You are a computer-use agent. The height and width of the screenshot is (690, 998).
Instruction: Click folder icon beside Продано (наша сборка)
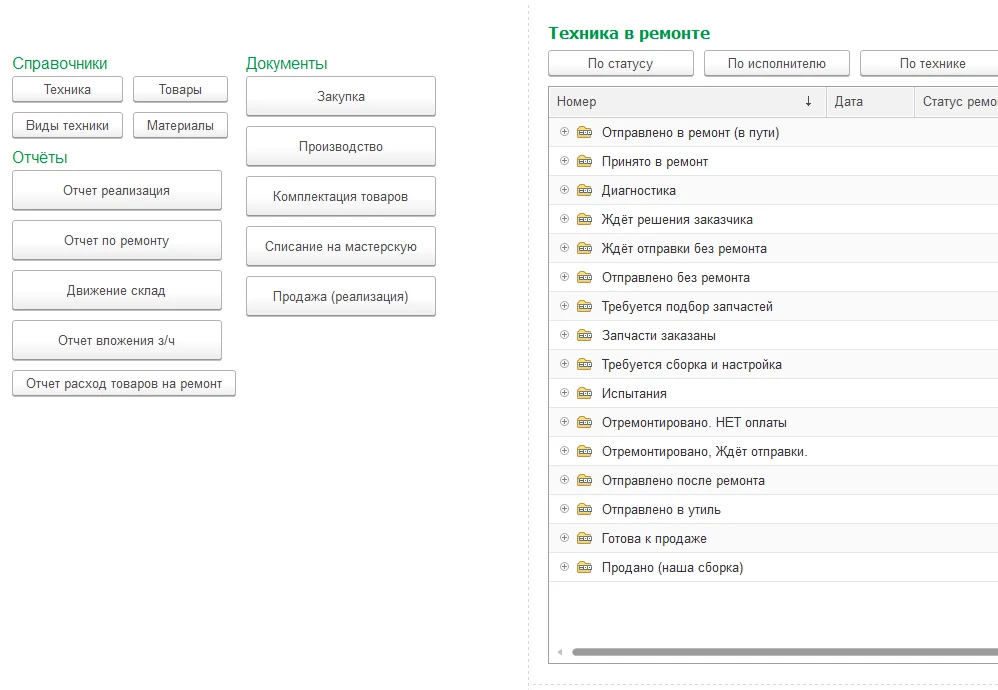point(585,568)
